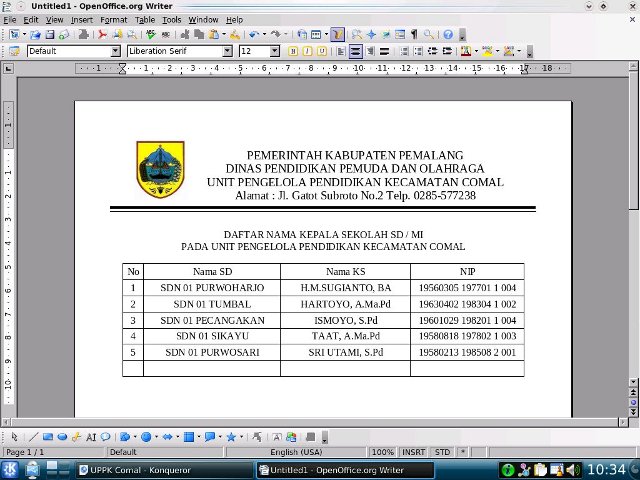Send document as e-mail icon

point(64,35)
